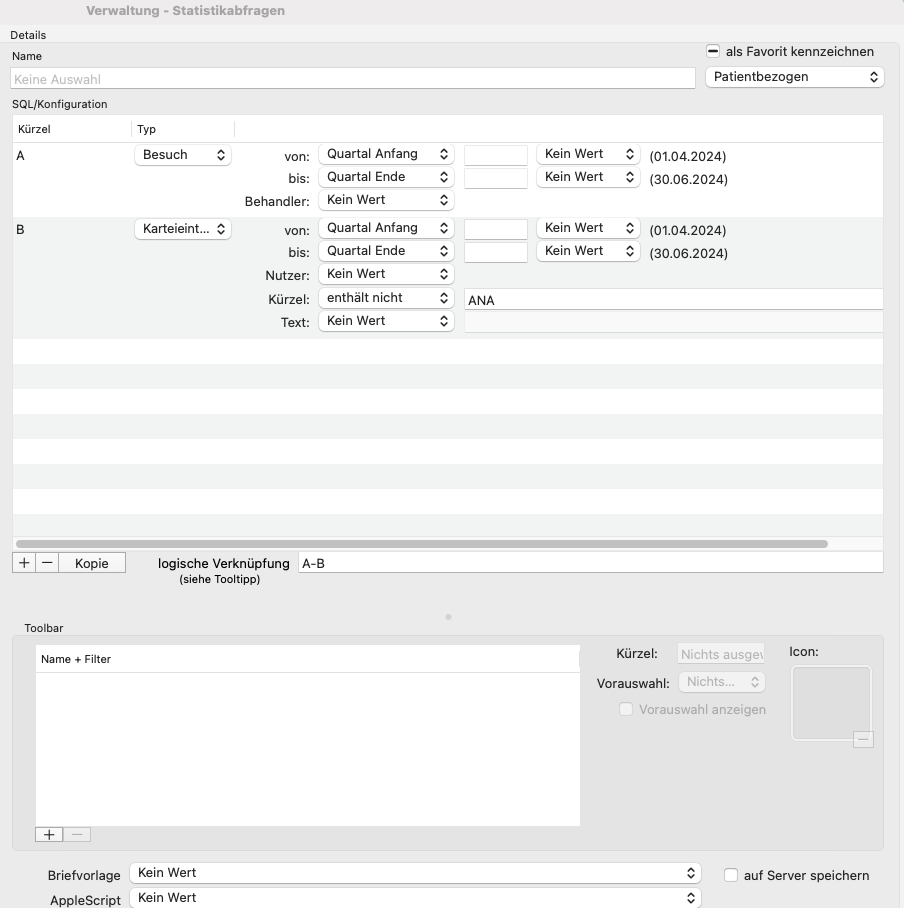The image size is (904, 908).
Task: Click the Kürzel field containing ANA
Action: (674, 300)
